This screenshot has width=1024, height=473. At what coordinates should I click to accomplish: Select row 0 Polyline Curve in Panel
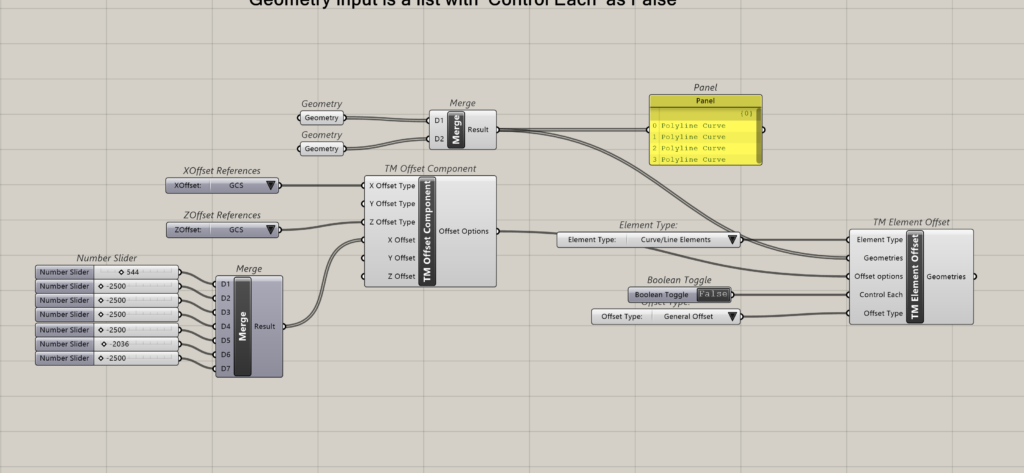click(x=690, y=126)
